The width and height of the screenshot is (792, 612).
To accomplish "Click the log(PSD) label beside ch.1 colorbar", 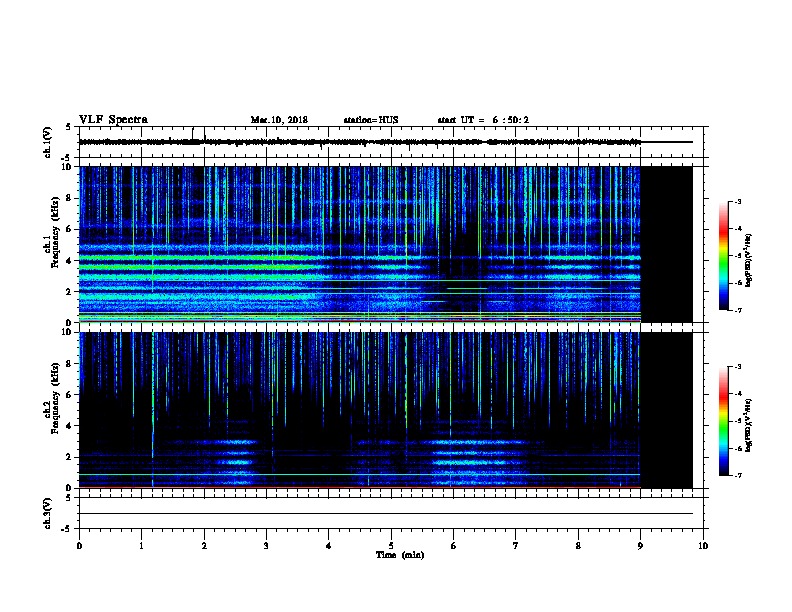I will click(748, 261).
